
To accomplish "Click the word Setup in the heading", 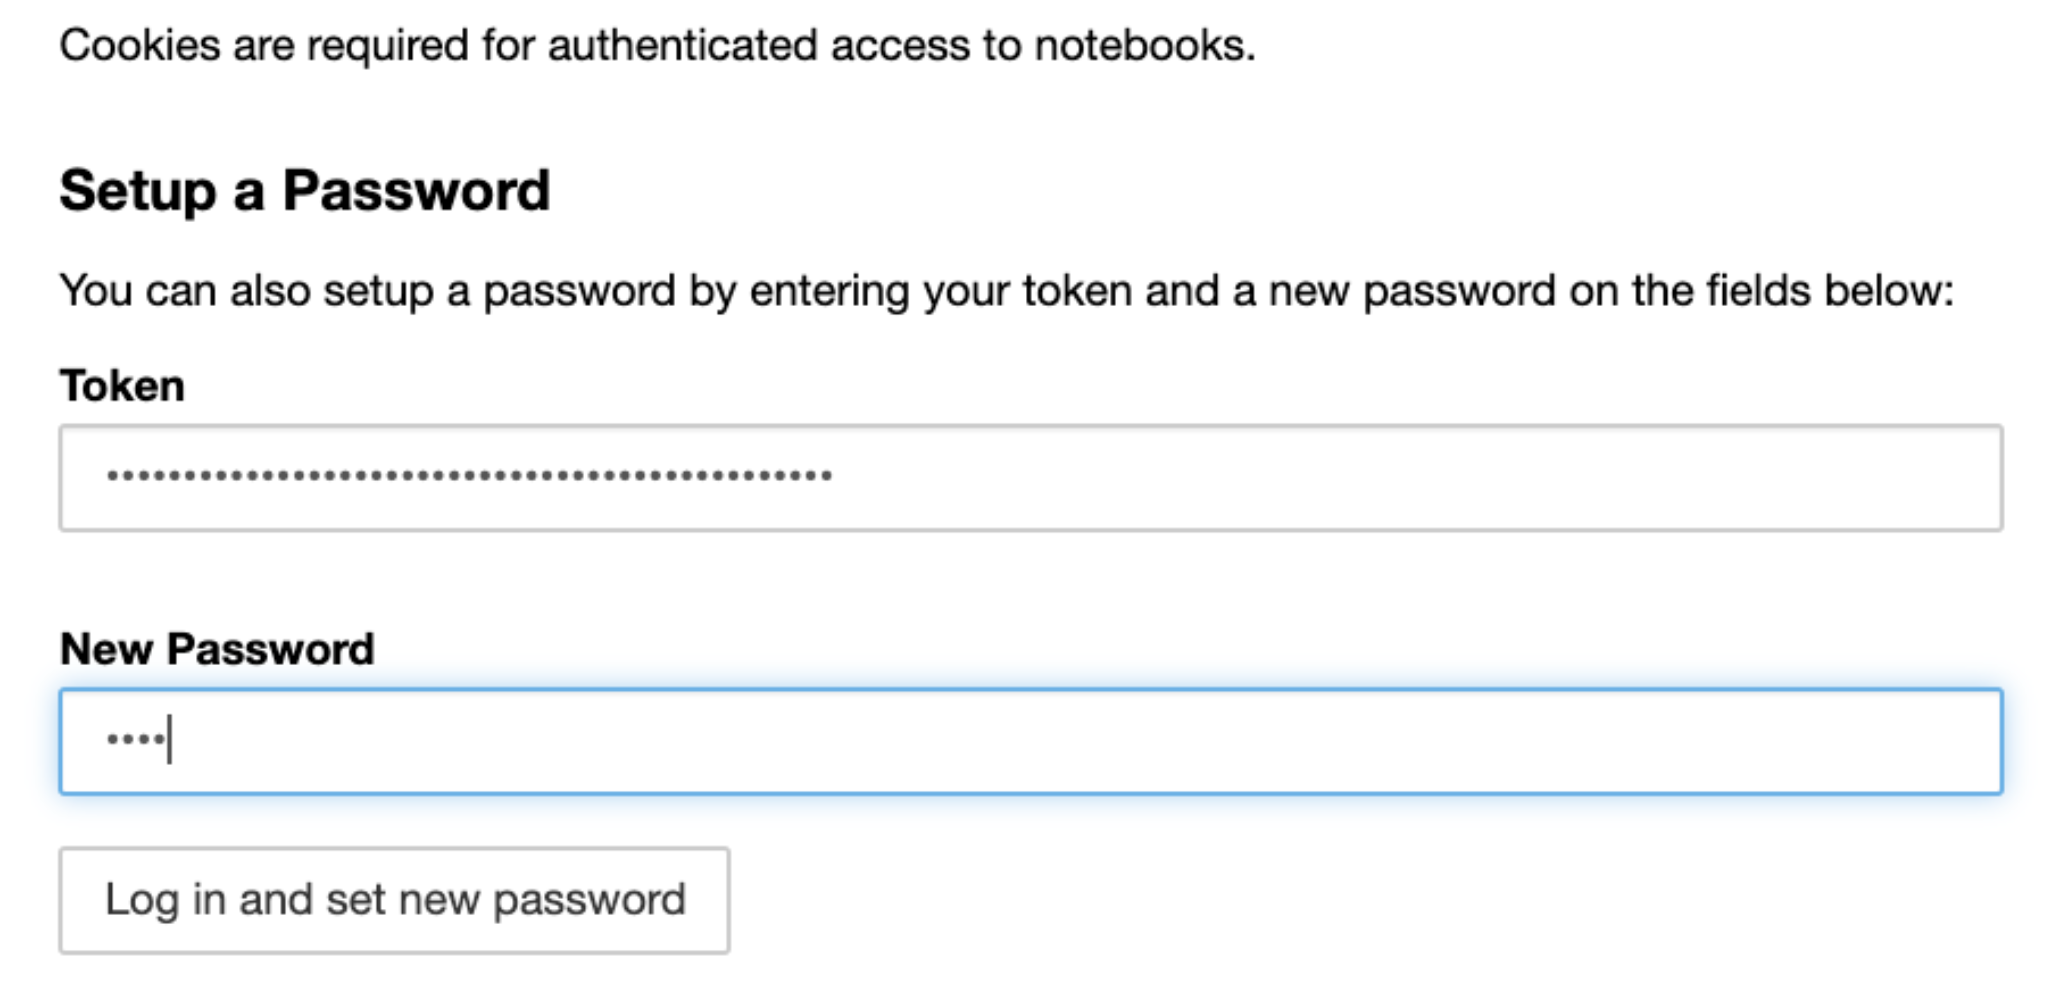I will 137,190.
